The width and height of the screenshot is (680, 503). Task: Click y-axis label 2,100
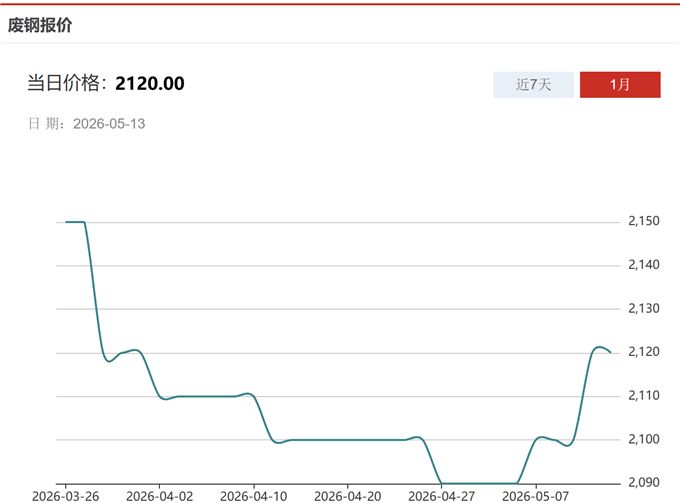(x=644, y=439)
